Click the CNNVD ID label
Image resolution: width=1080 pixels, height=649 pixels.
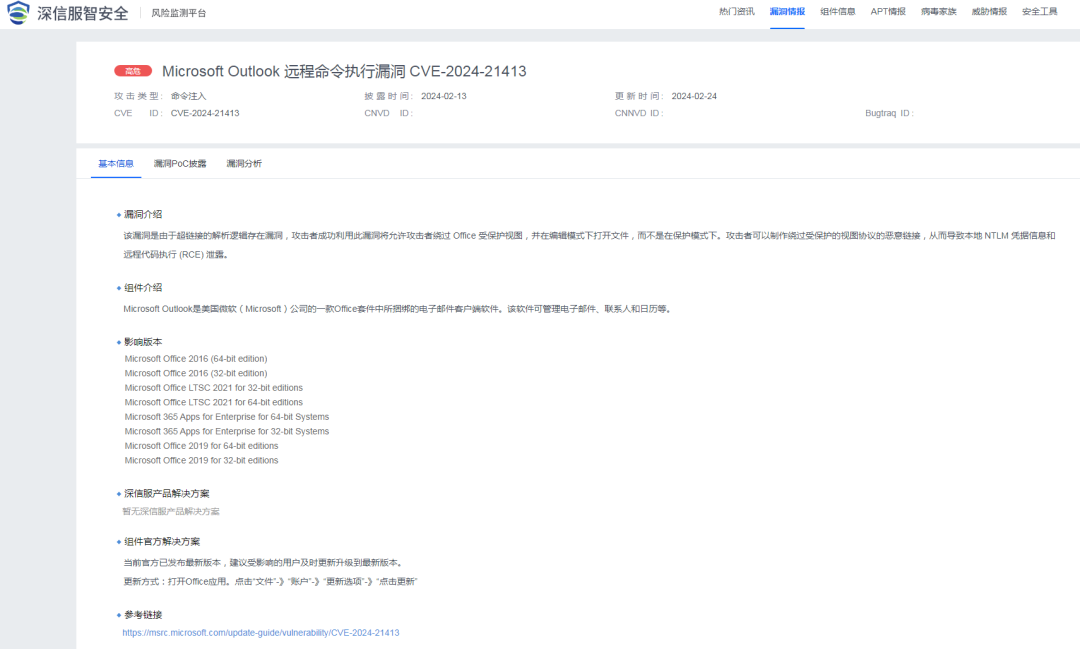pos(638,114)
